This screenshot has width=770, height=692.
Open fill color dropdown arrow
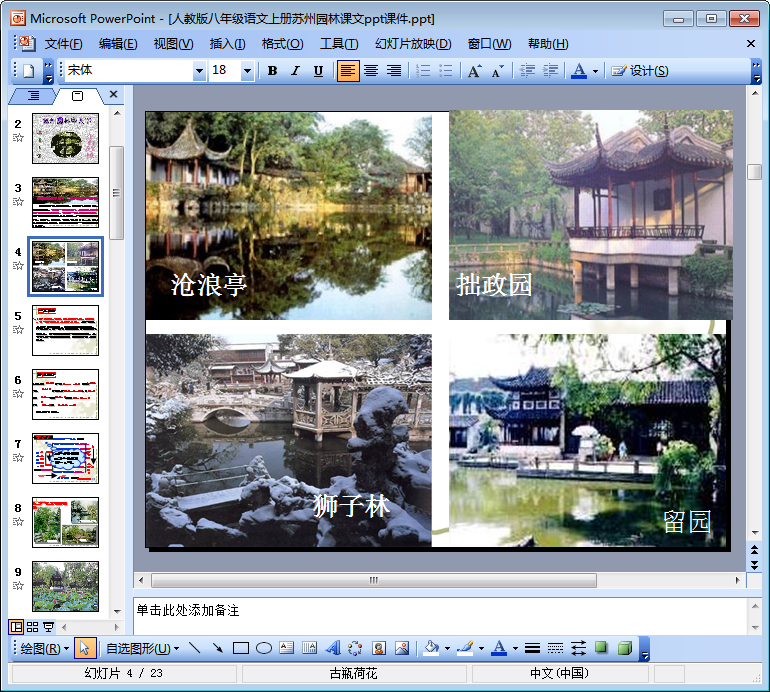click(447, 649)
